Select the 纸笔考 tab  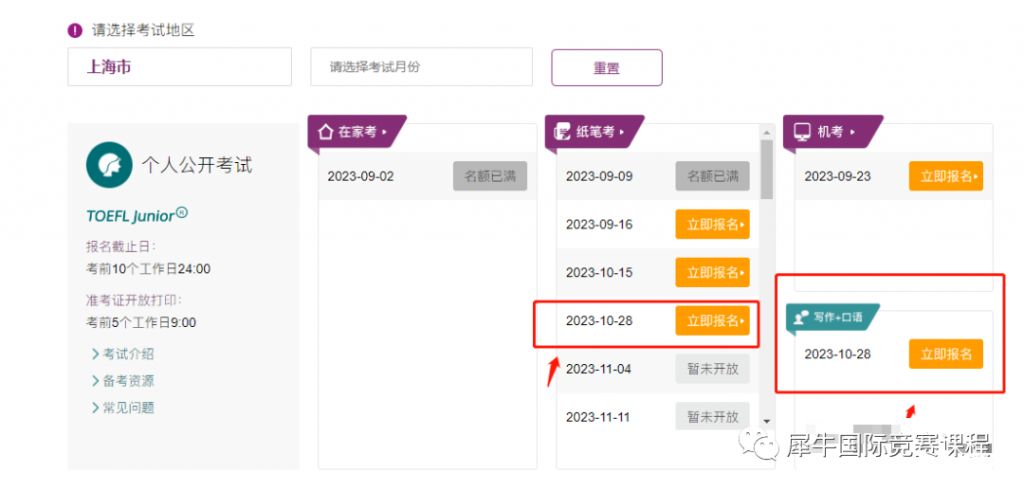[594, 133]
